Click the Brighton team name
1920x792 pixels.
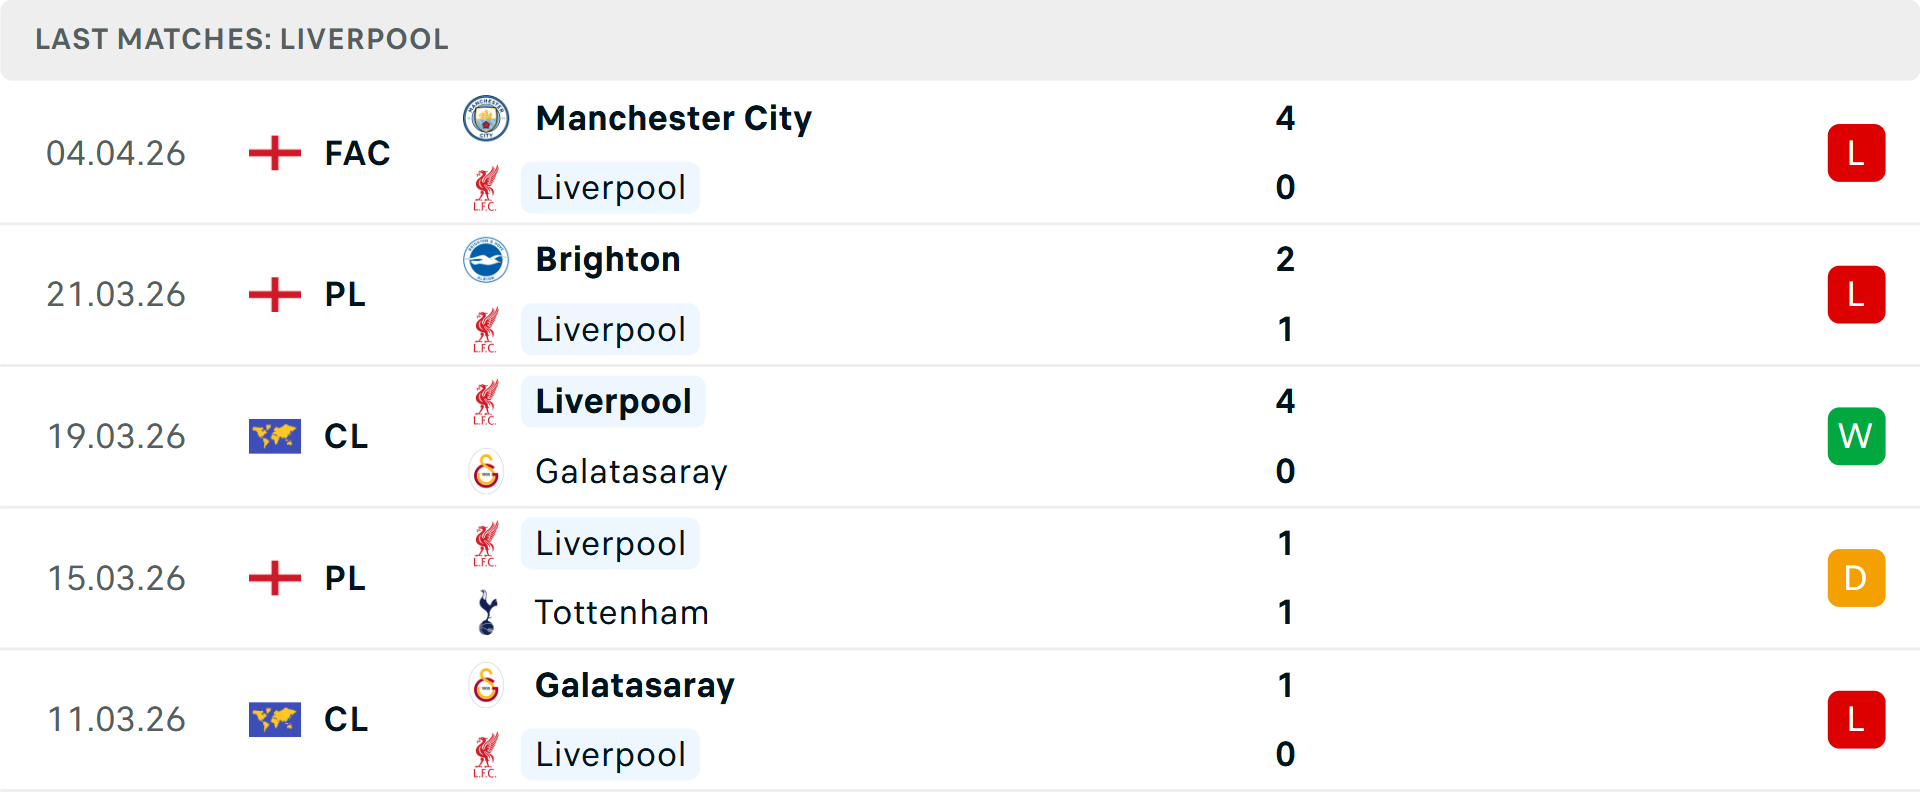coord(607,258)
